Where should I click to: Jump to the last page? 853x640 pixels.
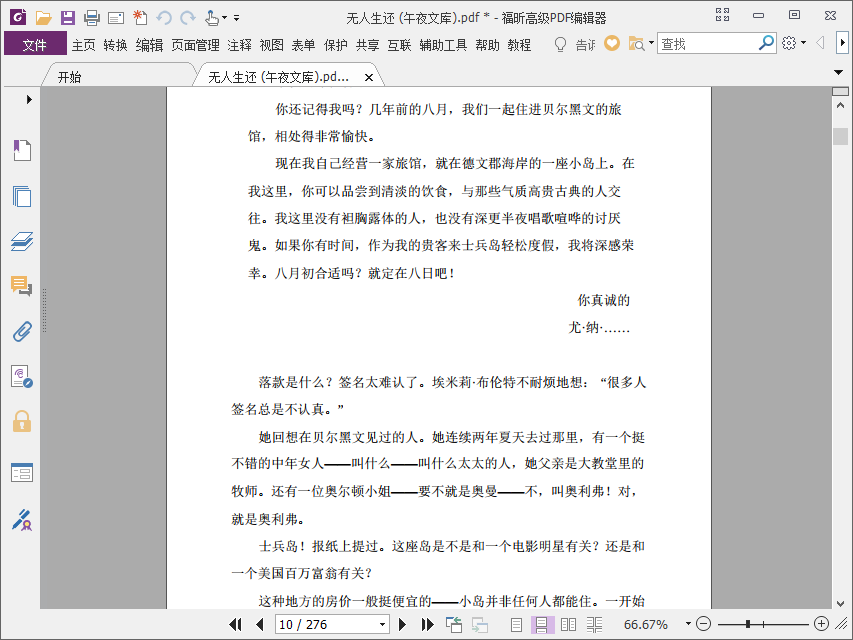tap(427, 624)
